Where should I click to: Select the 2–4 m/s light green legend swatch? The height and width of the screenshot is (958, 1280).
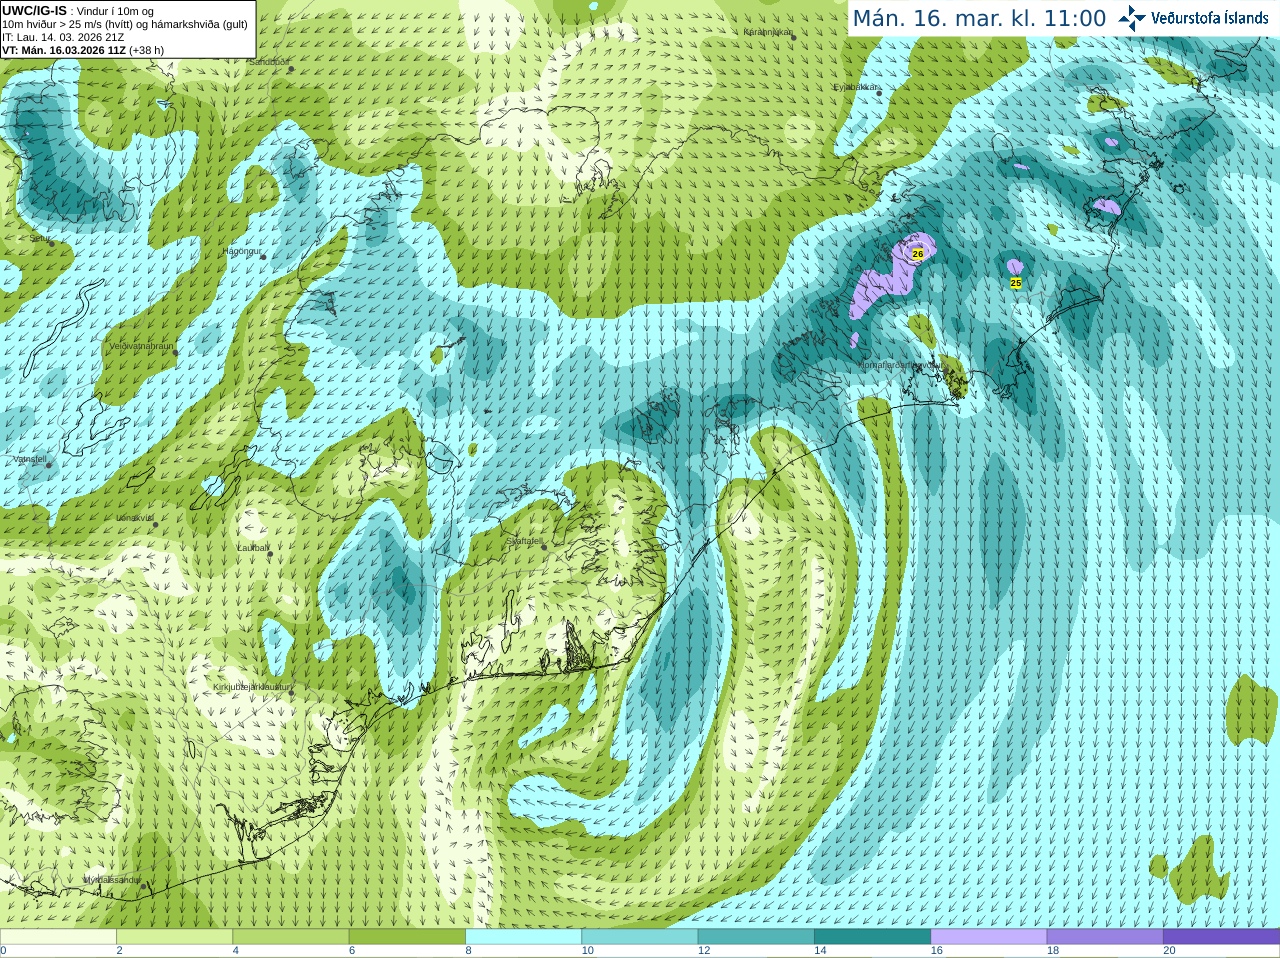[174, 937]
